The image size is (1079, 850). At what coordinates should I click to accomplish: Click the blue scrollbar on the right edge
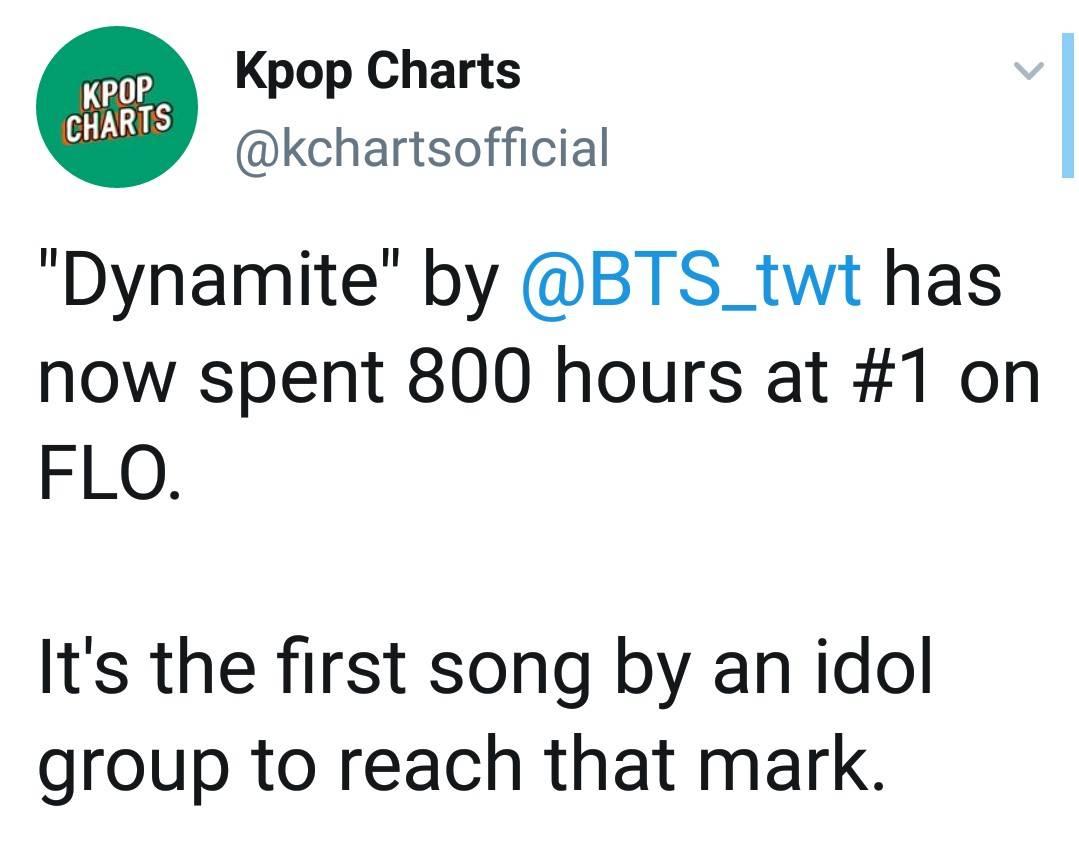[1068, 105]
